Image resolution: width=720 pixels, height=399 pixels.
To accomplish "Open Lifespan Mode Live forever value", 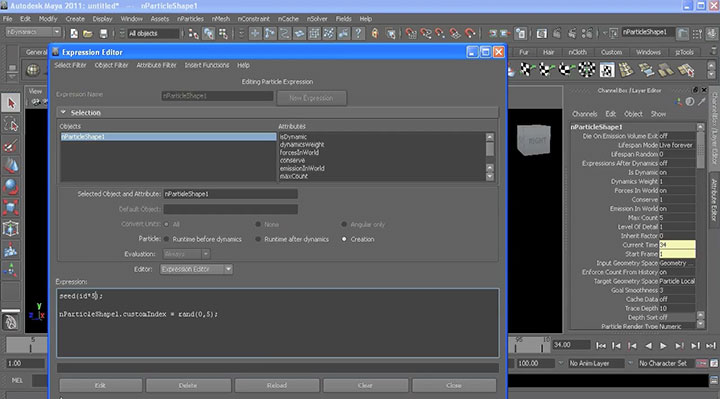I will point(677,145).
